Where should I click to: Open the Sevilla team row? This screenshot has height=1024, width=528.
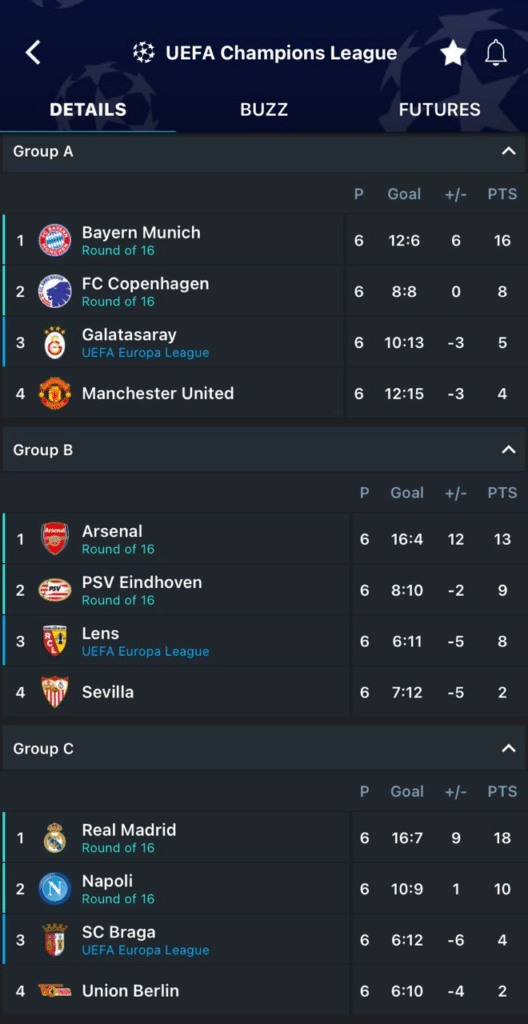tap(264, 692)
